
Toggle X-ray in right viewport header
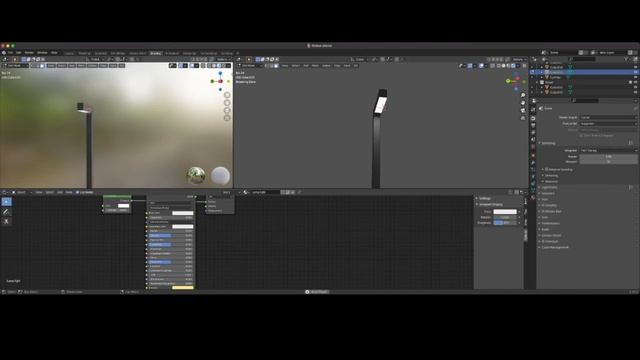click(492, 65)
